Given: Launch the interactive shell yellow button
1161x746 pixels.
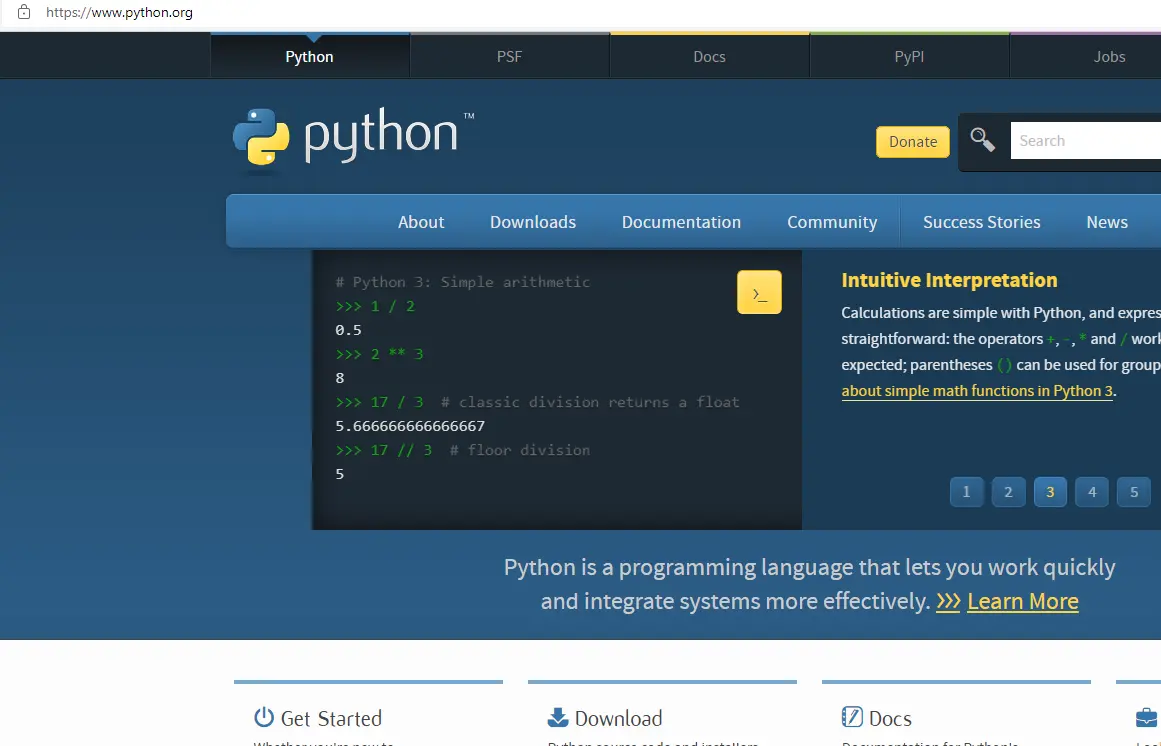Looking at the screenshot, I should (759, 292).
